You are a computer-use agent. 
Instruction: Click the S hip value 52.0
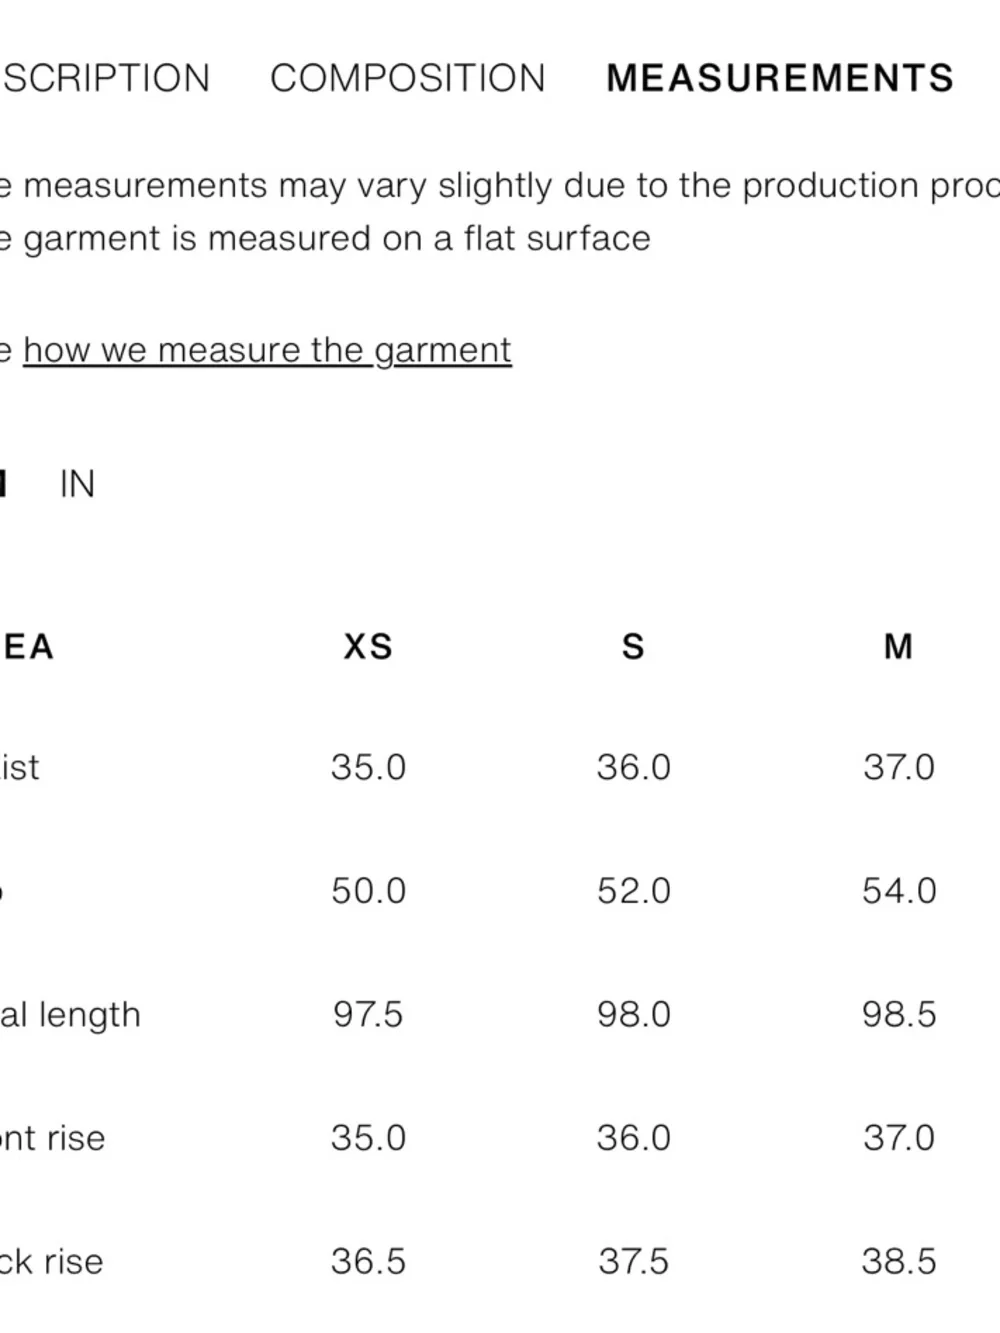[633, 890]
